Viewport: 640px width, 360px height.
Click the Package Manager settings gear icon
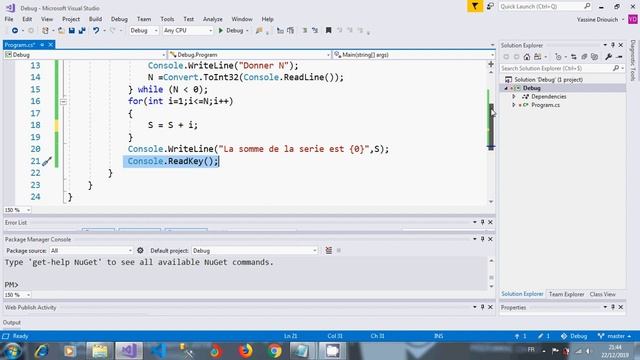(x=140, y=250)
